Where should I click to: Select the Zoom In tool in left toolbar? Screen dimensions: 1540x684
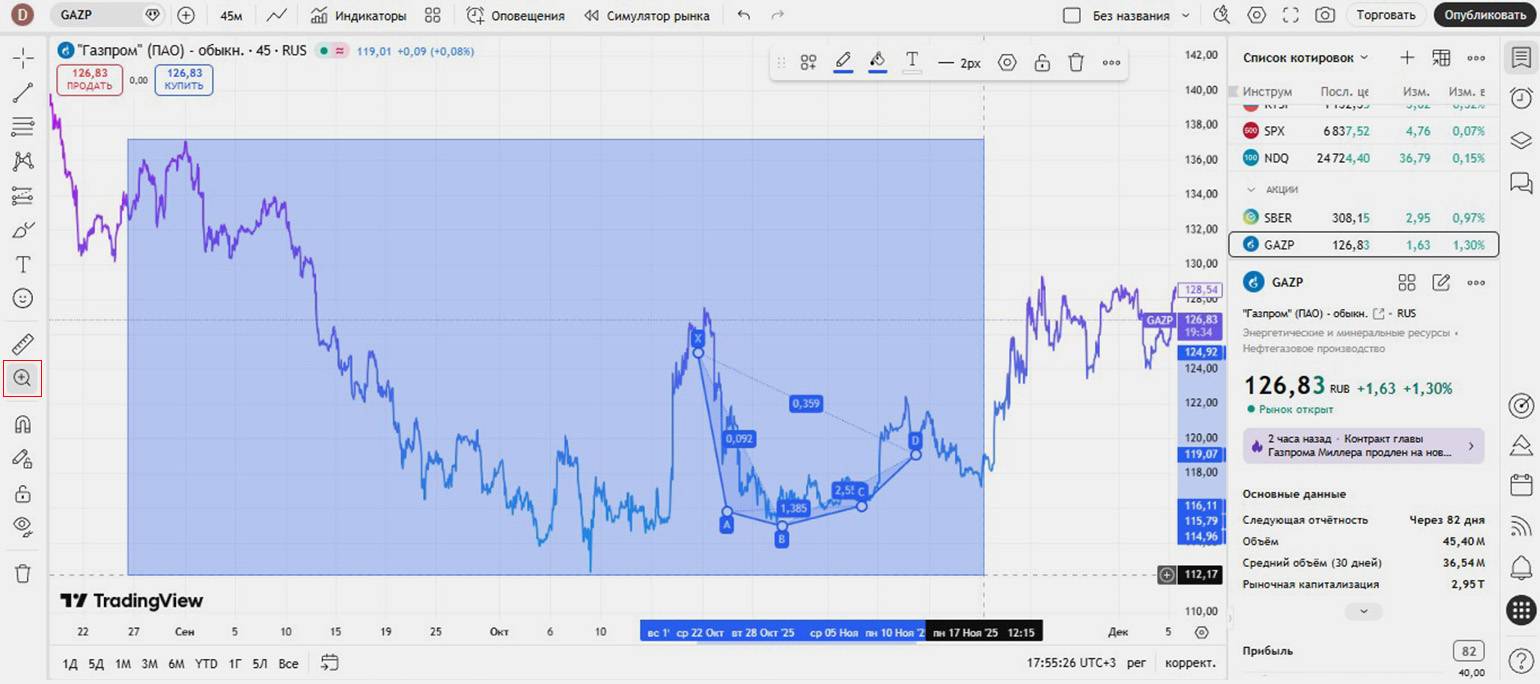tap(22, 378)
